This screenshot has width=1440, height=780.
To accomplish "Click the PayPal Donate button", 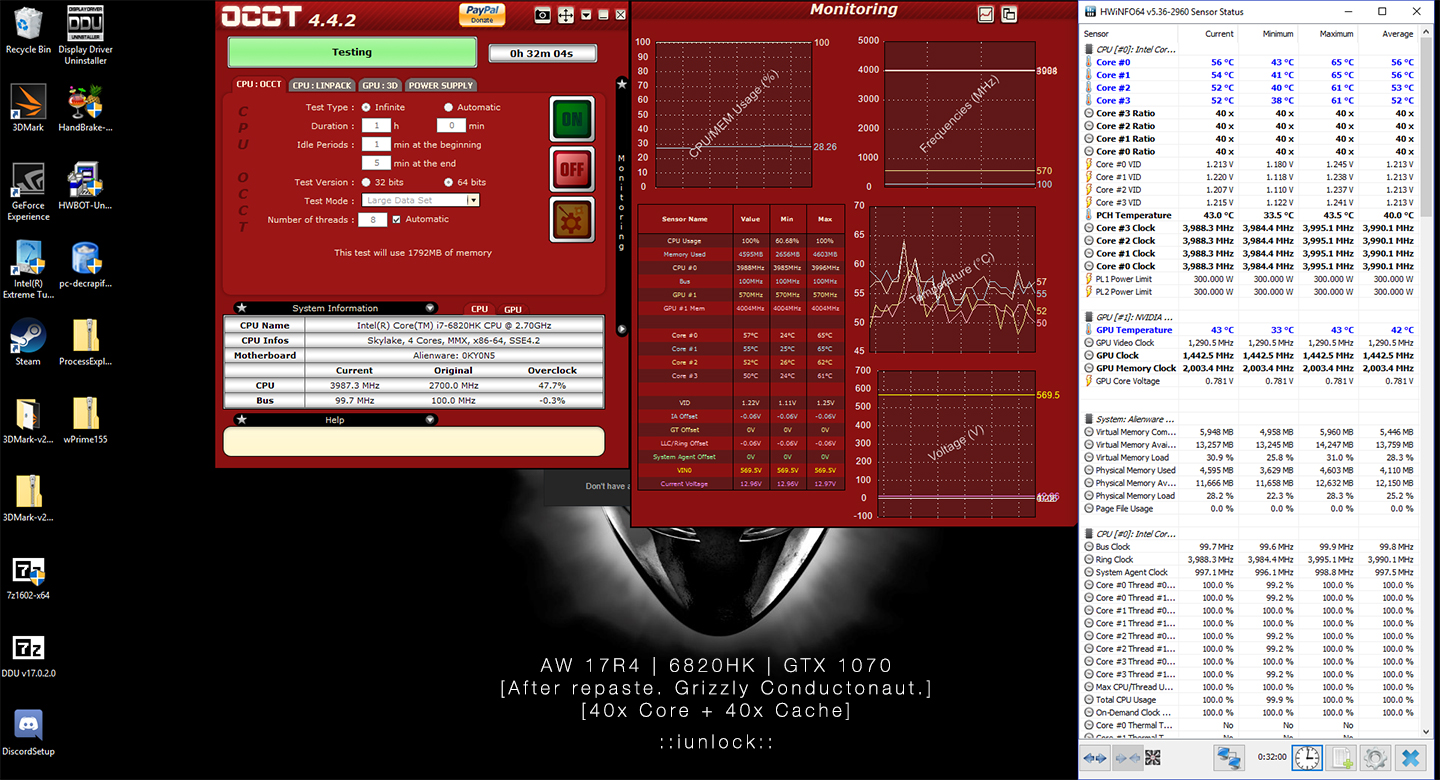I will click(x=482, y=14).
